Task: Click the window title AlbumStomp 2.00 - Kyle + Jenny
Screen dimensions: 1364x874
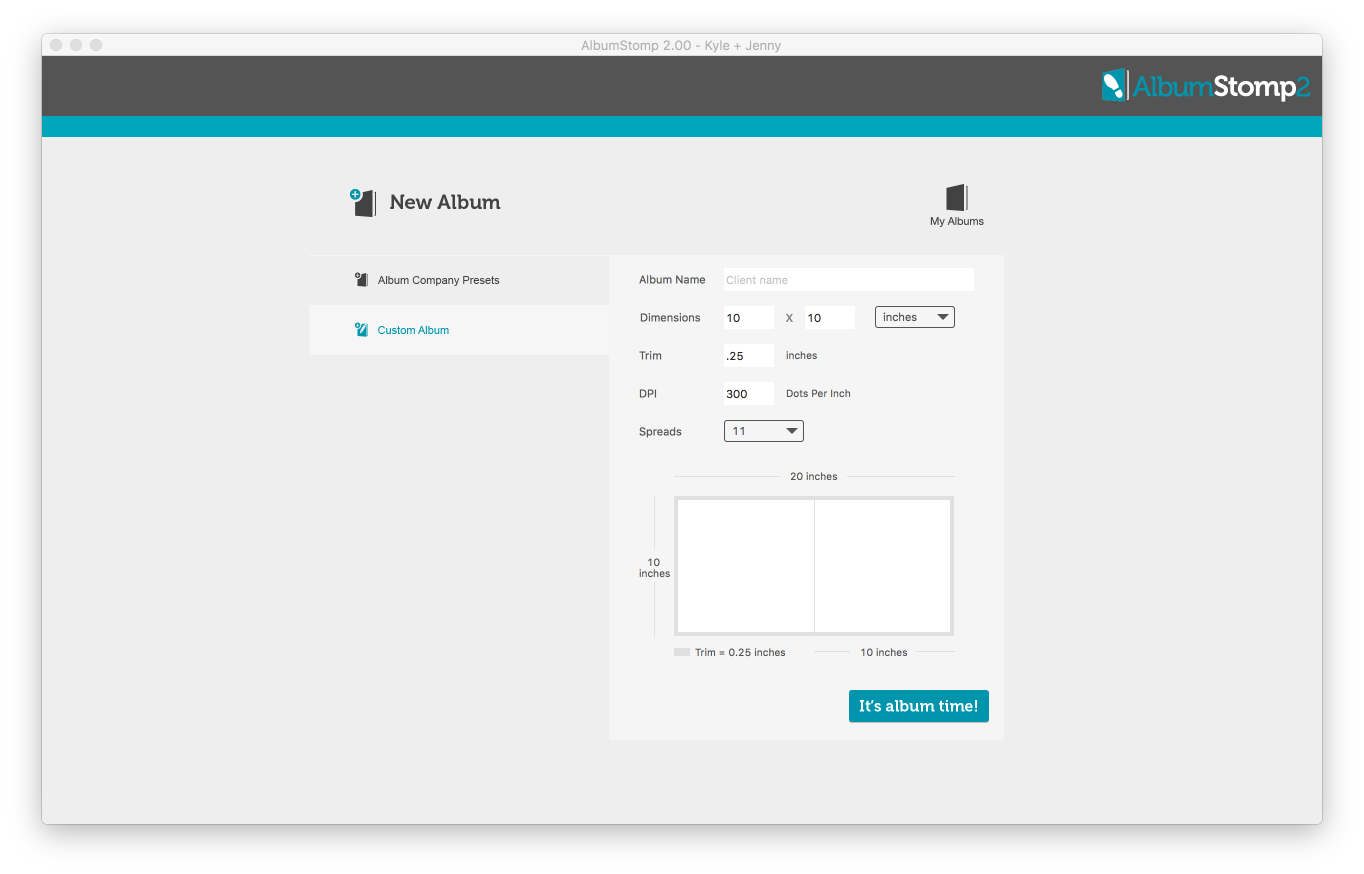Action: click(x=681, y=45)
